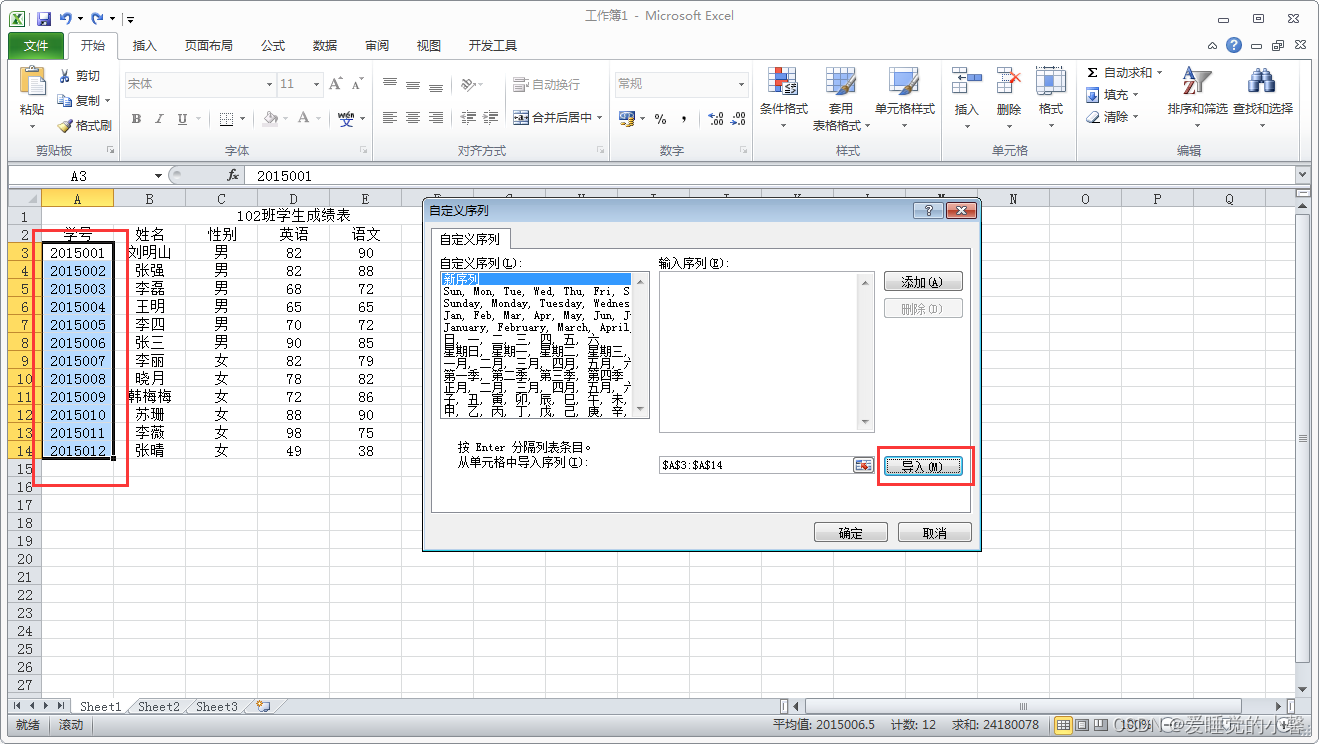
Task: Switch to Page Layout view in status bar
Action: tap(1083, 724)
